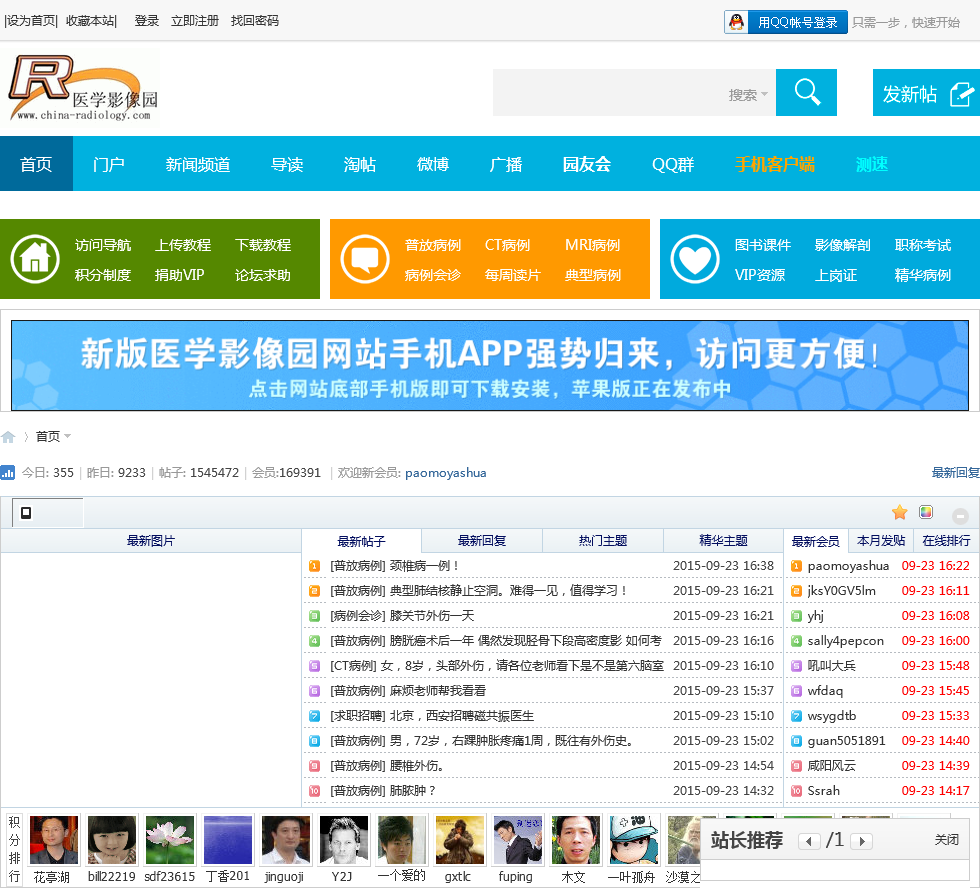Open the 搜索 type dropdown

tap(748, 95)
